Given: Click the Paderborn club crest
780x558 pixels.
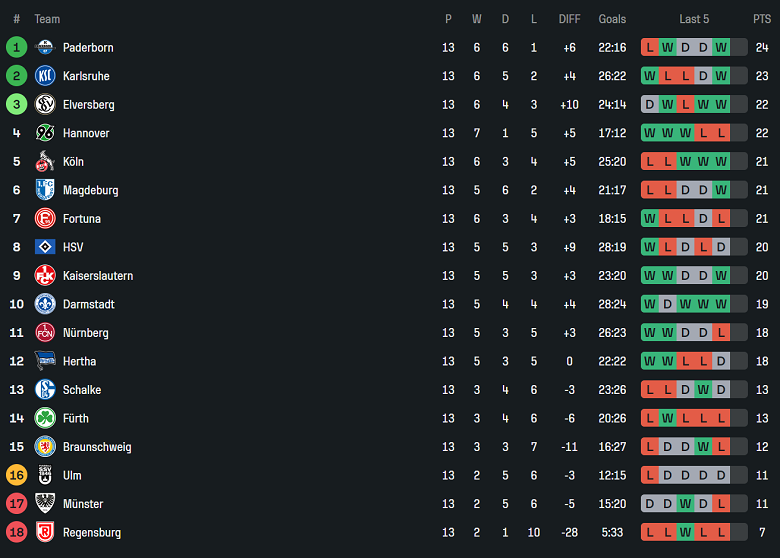Looking at the screenshot, I should (x=44, y=47).
